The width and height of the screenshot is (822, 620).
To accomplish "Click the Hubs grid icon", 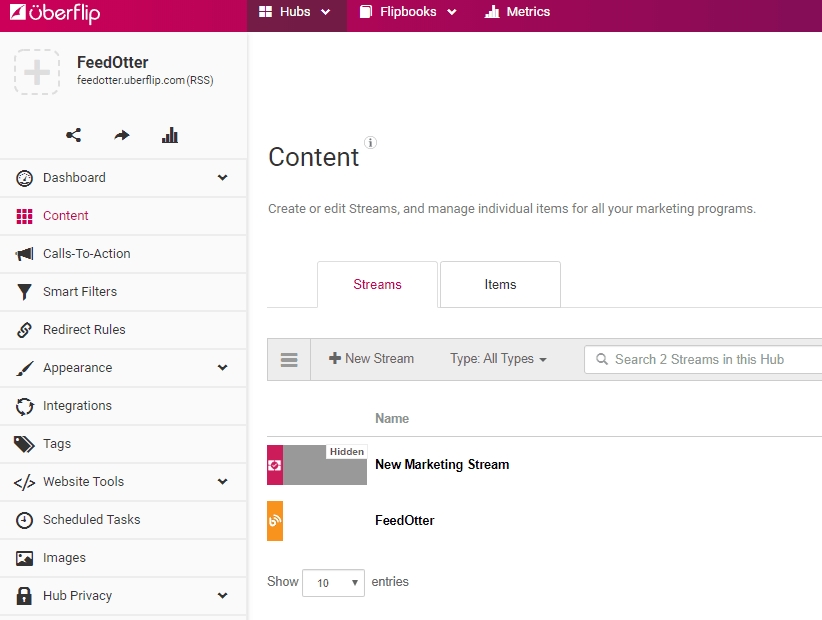I will click(x=266, y=12).
